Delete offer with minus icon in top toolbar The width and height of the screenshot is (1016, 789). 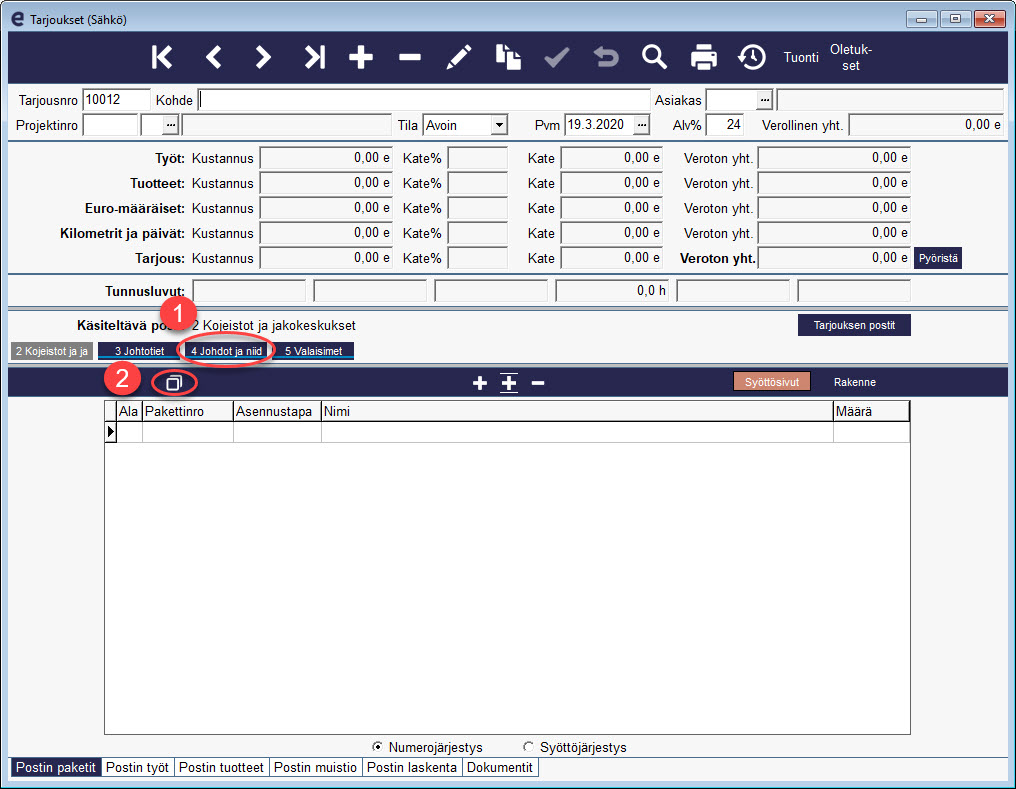(410, 58)
